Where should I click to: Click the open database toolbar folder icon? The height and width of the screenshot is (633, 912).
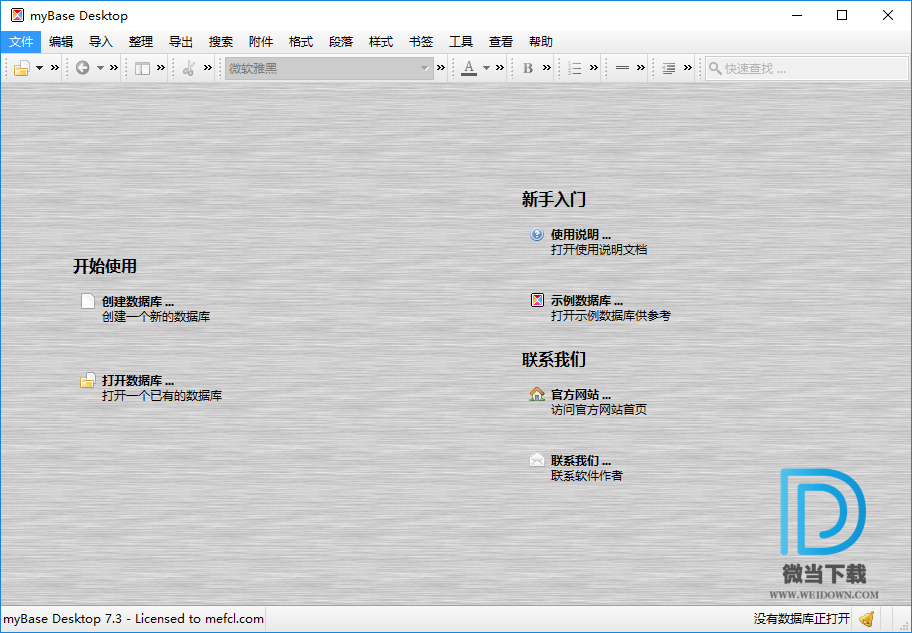[x=22, y=68]
